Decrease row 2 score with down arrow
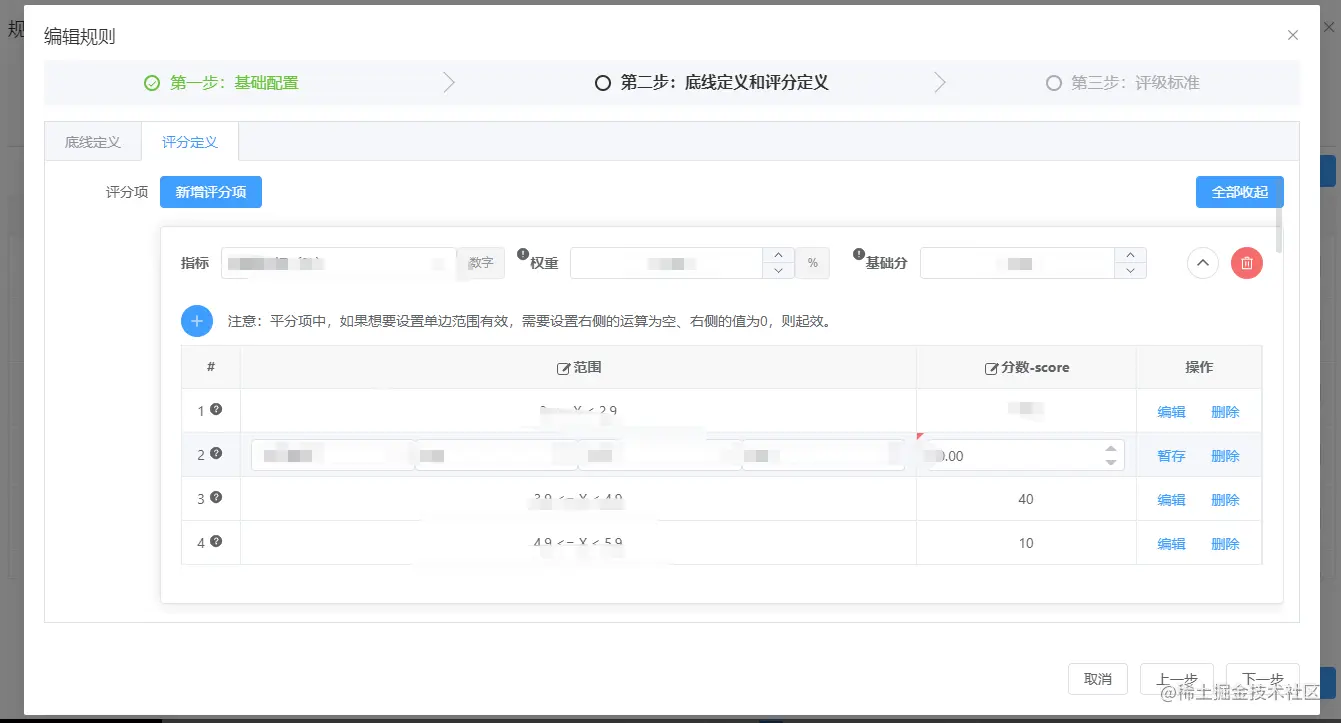 [1110, 462]
